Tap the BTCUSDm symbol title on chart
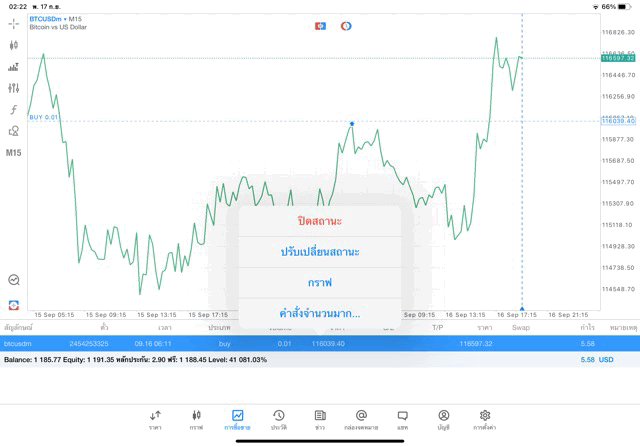Viewport: 640px width, 447px height. click(55, 18)
